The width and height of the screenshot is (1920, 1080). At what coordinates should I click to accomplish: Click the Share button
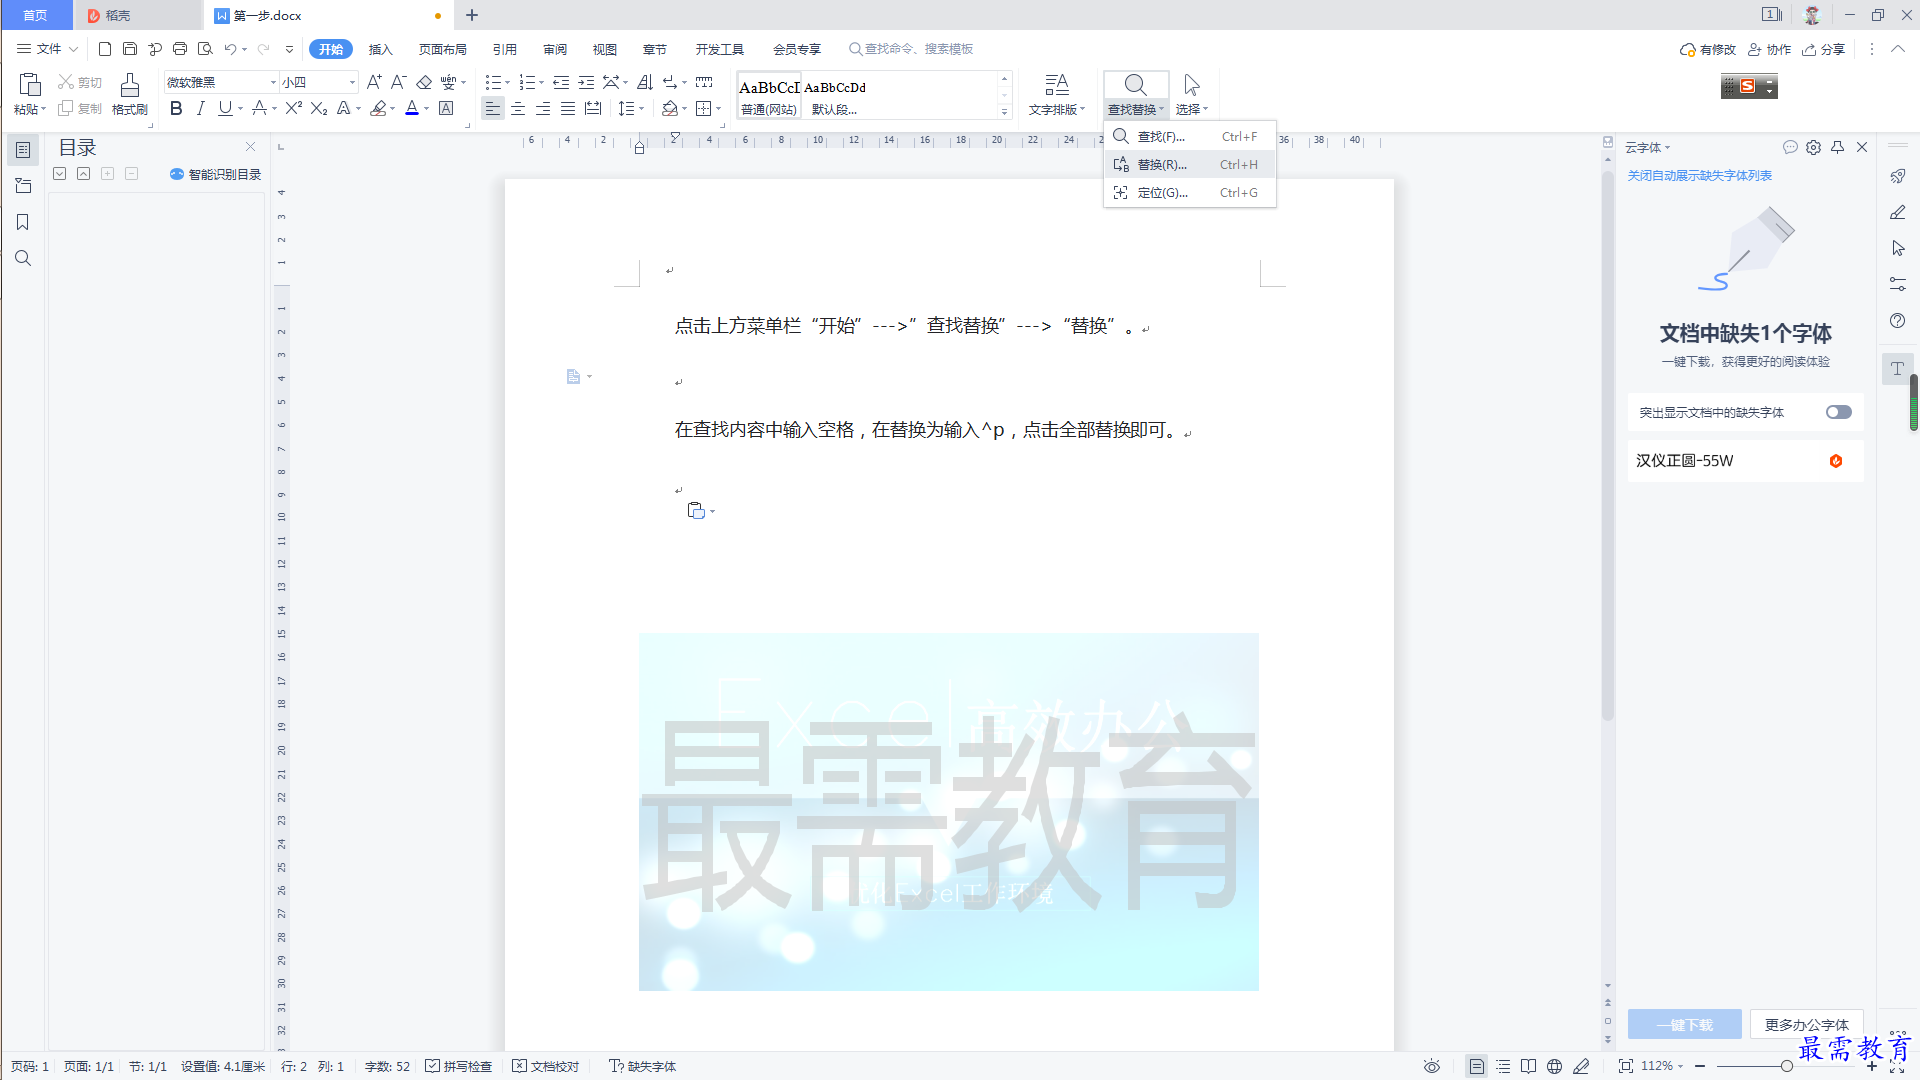click(x=1824, y=49)
